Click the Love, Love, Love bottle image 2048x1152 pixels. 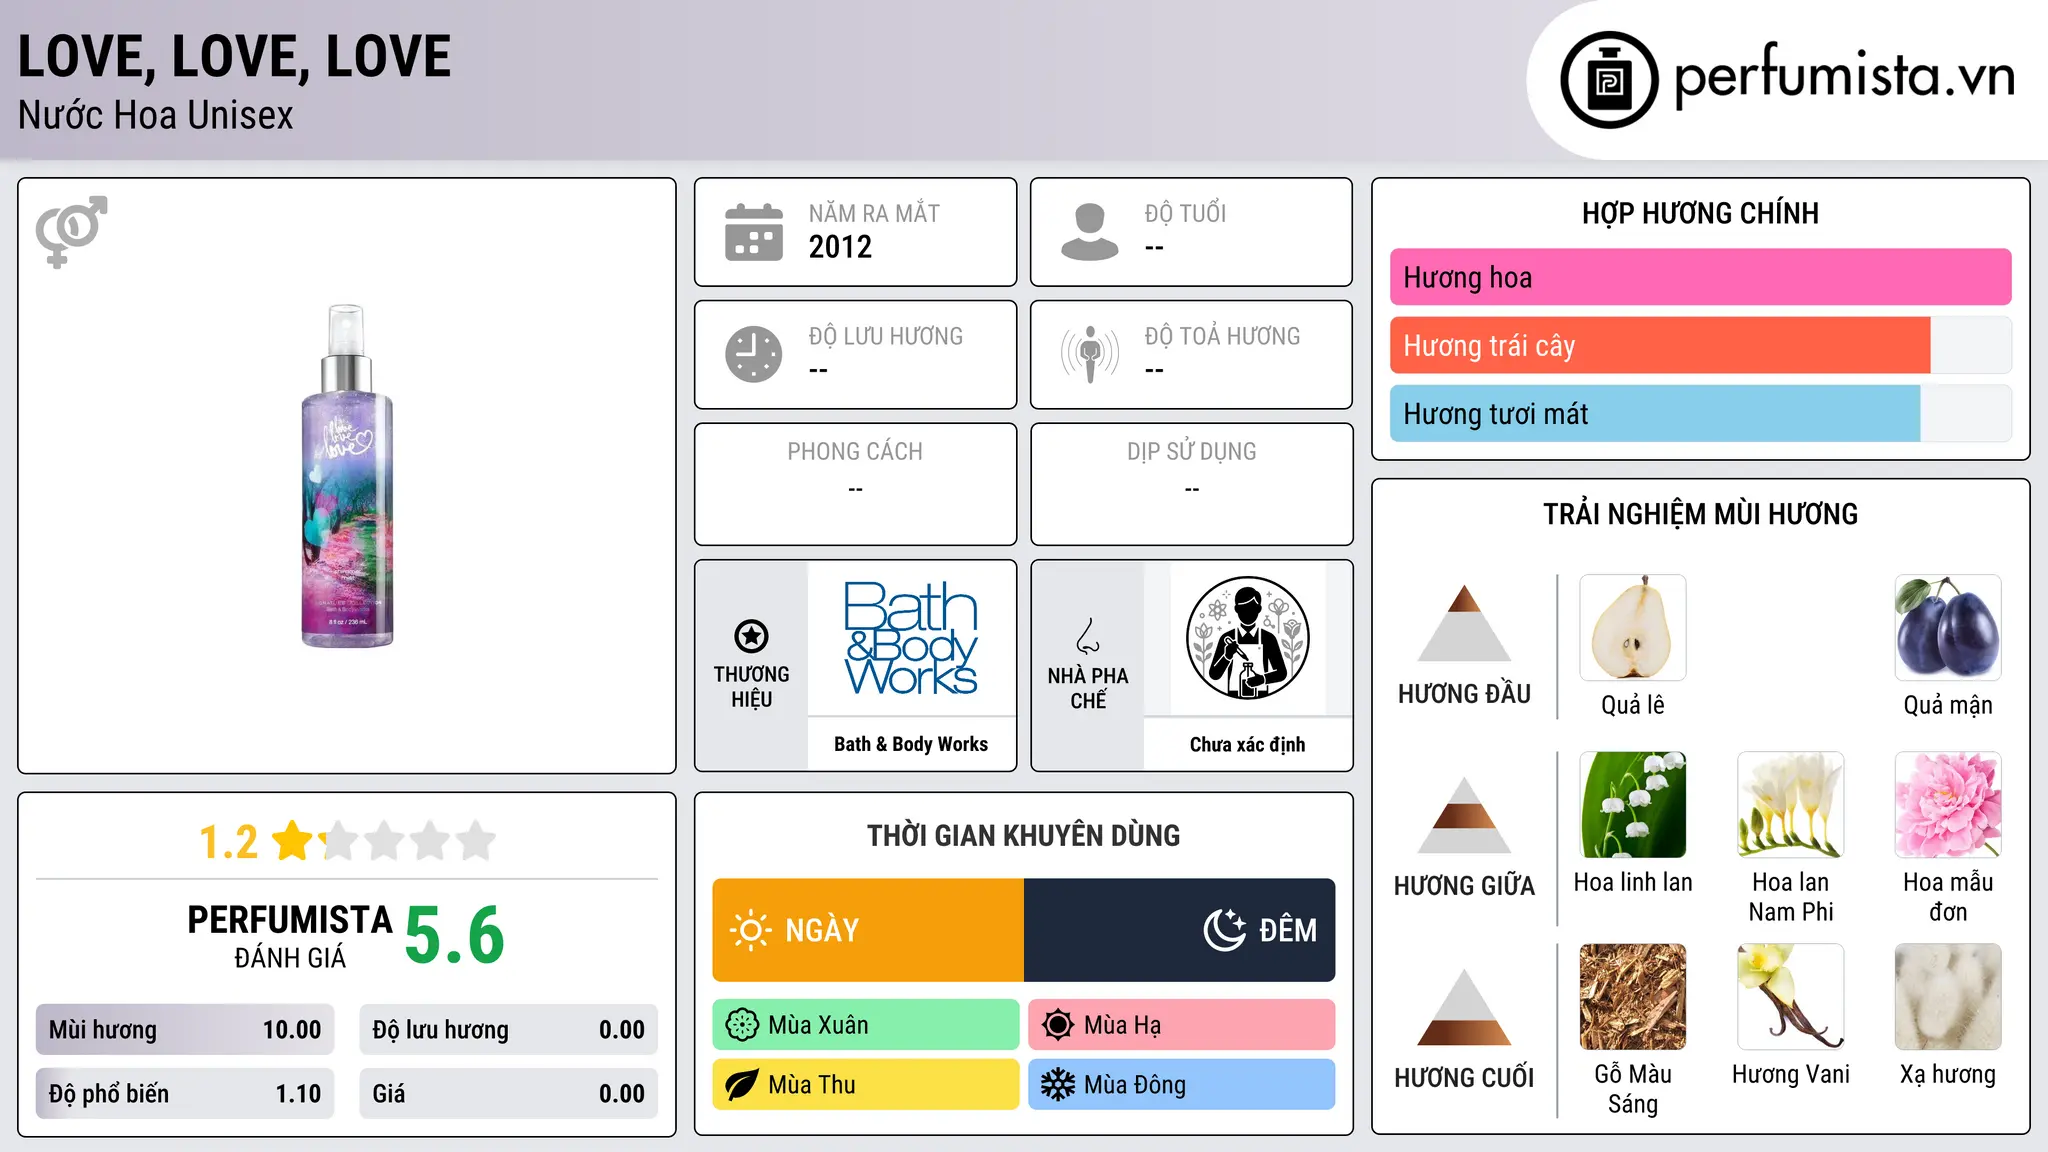coord(347,476)
